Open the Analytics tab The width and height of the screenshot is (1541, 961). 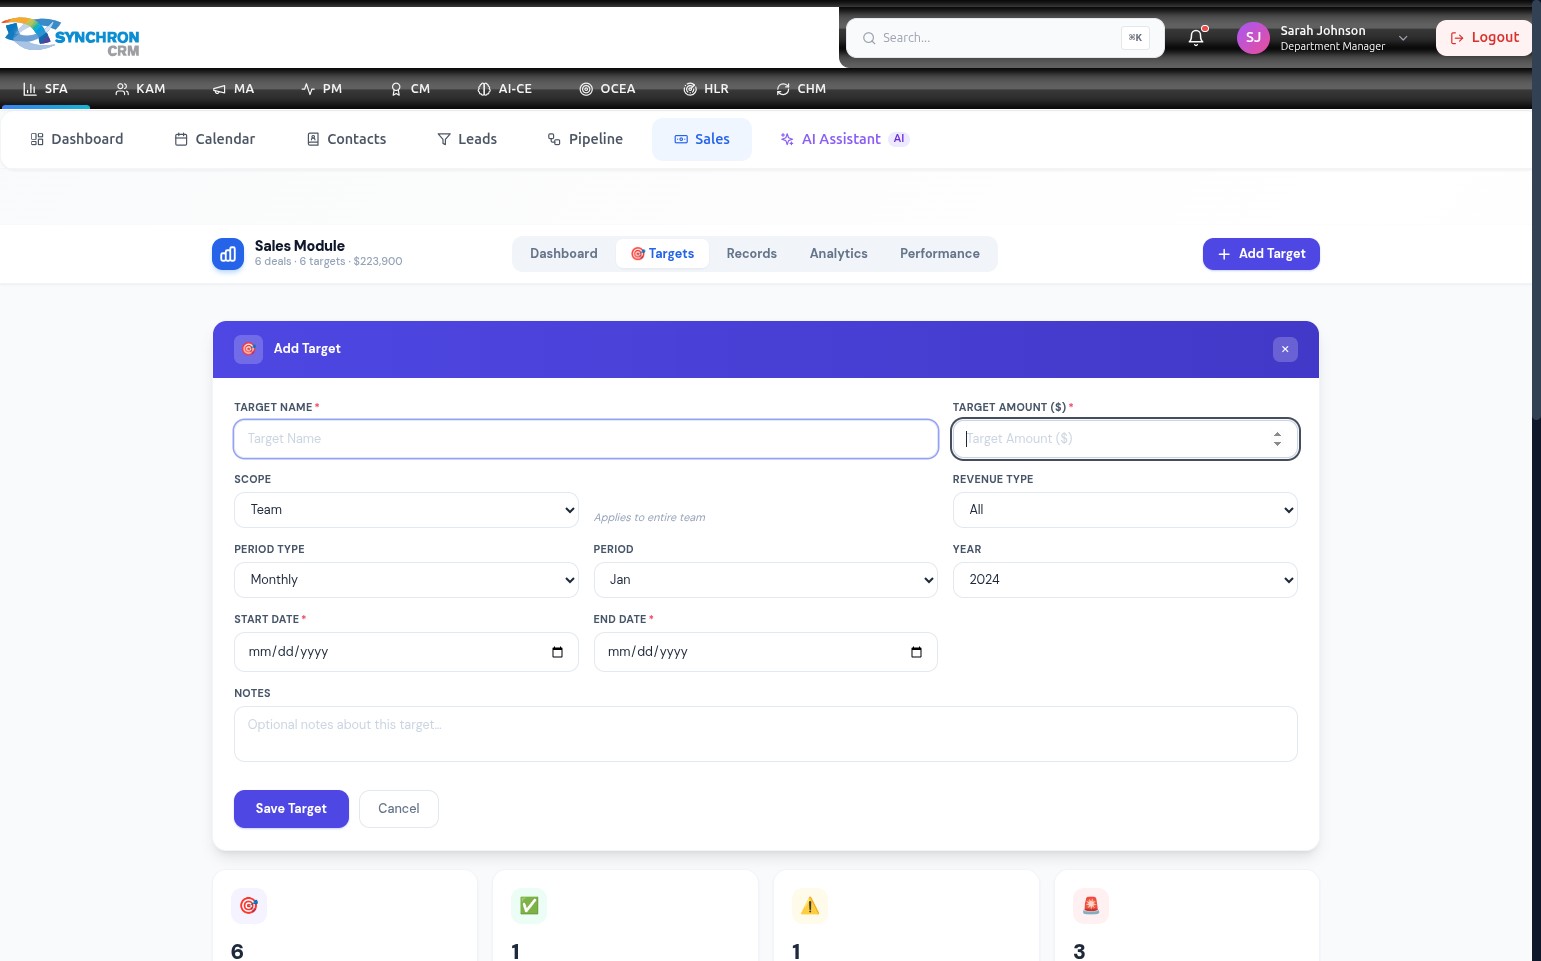click(x=838, y=254)
